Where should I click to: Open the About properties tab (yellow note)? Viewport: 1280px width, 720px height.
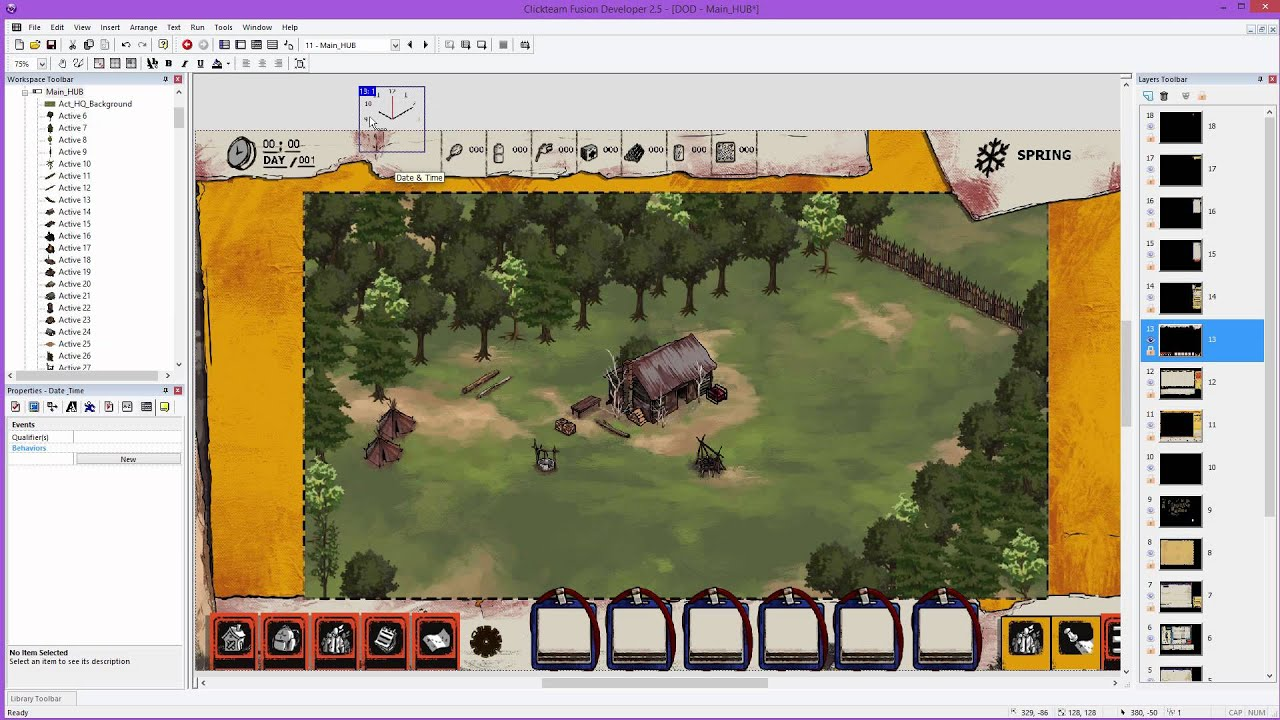(x=165, y=407)
